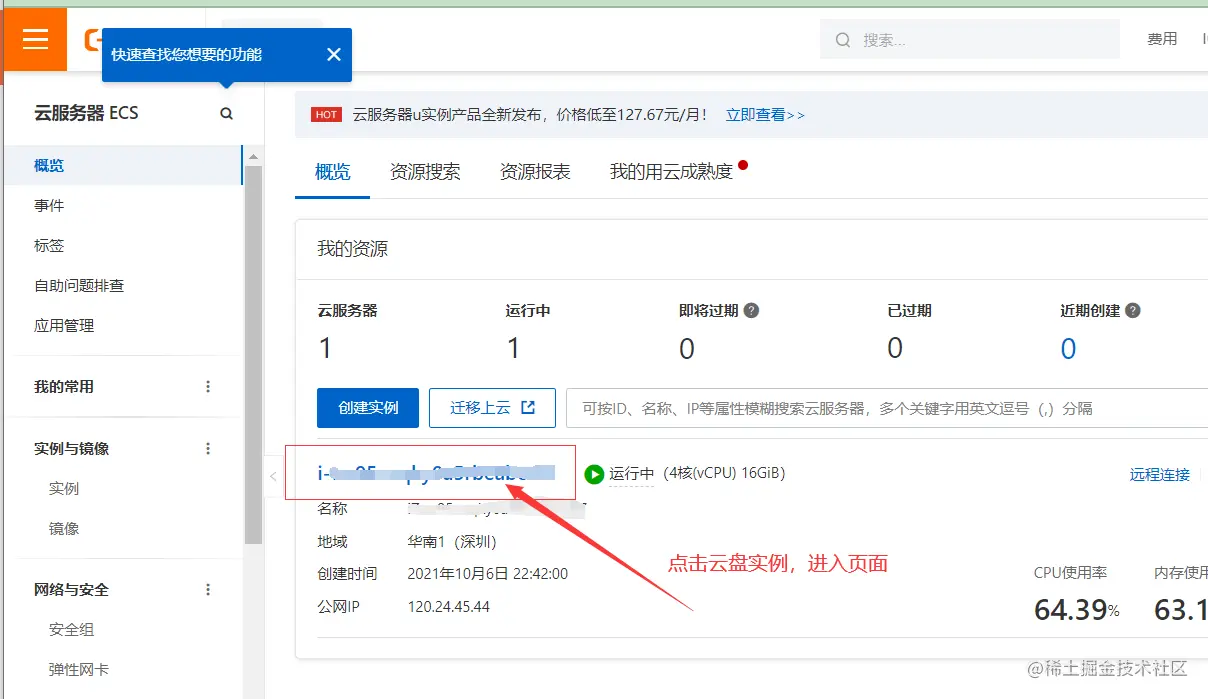Click the 云服务器 count 1
Screen dimensions: 1208x699
click(x=325, y=348)
